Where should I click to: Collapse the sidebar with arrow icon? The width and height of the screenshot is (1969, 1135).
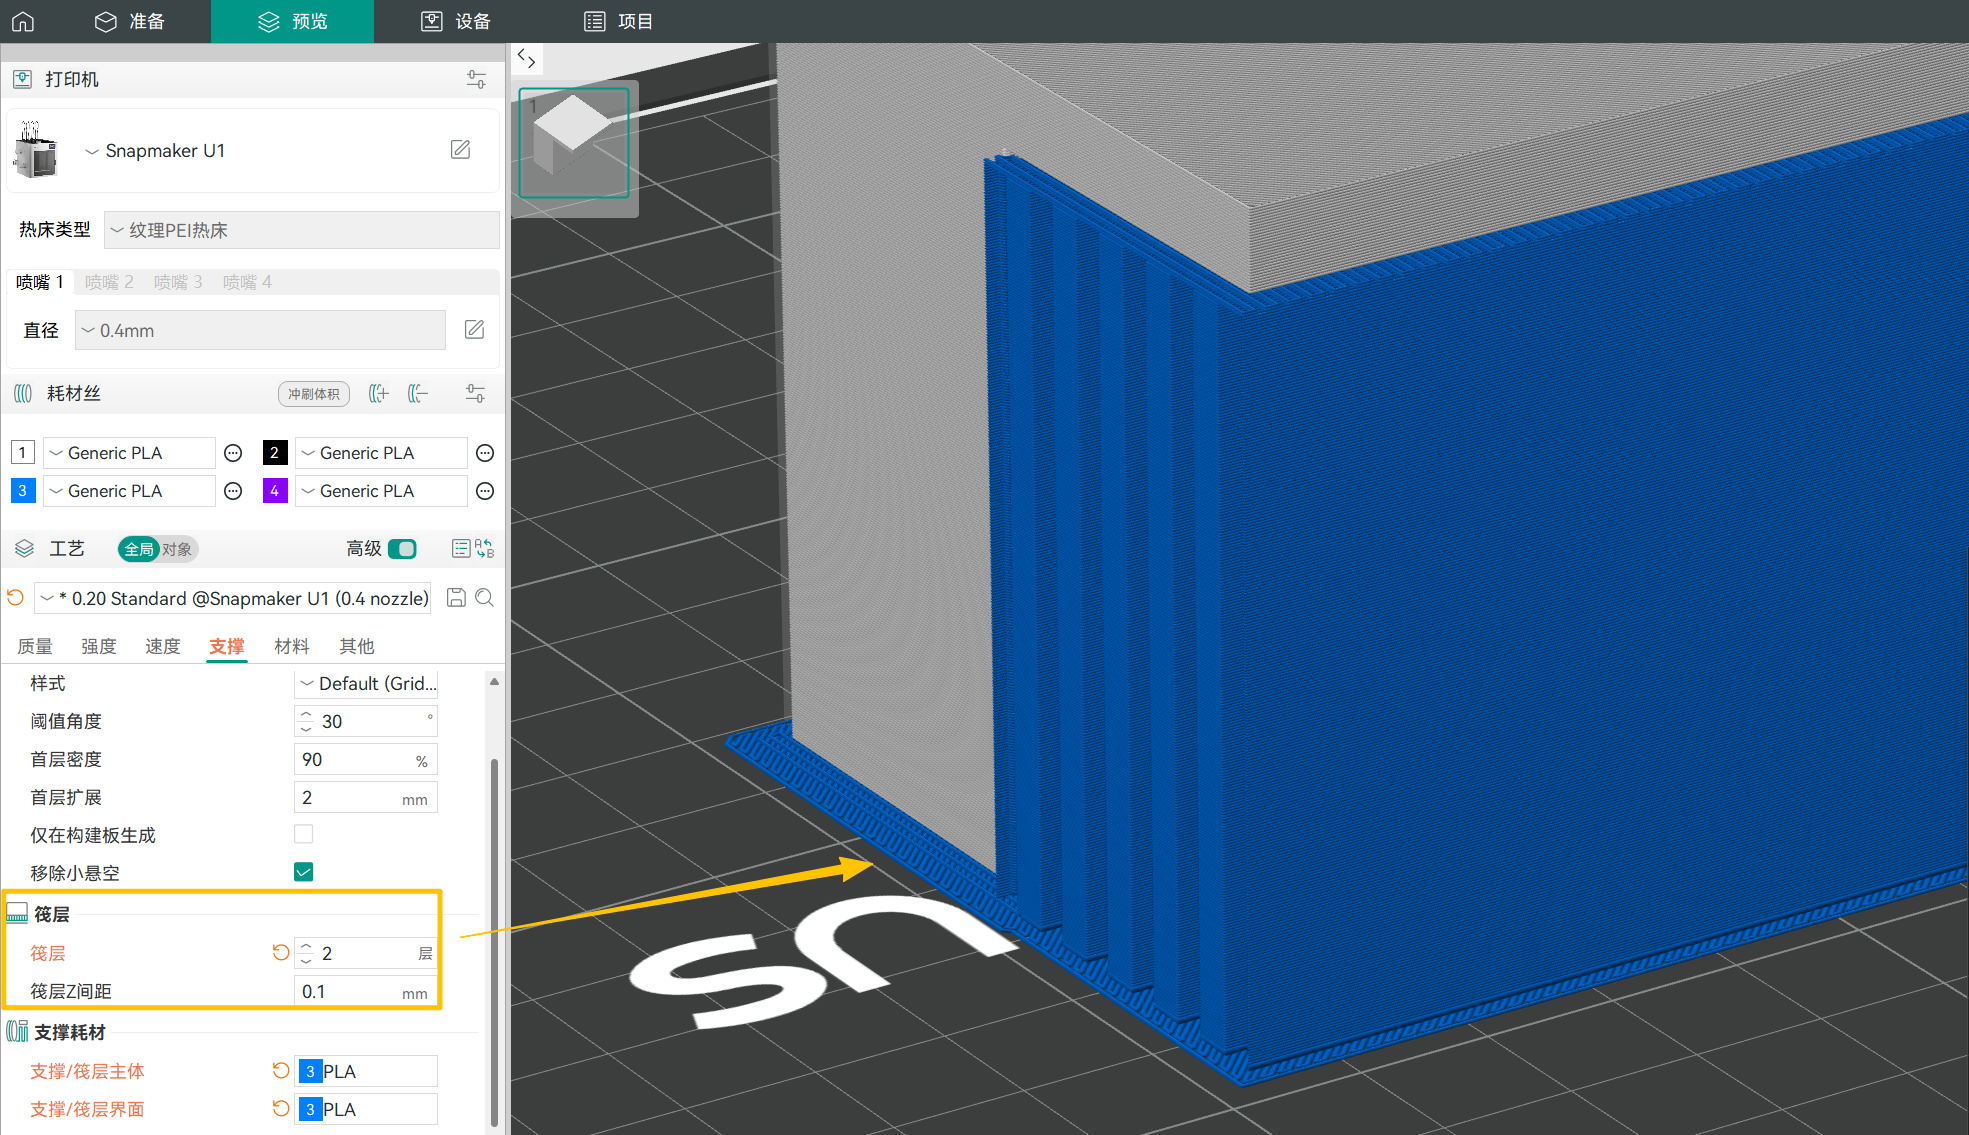pyautogui.click(x=526, y=59)
